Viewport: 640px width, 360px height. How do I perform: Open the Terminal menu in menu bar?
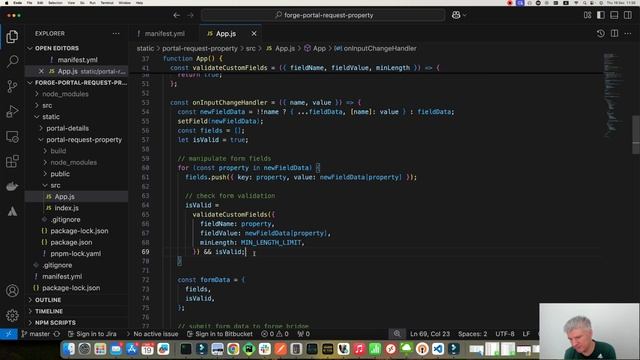[107, 3]
